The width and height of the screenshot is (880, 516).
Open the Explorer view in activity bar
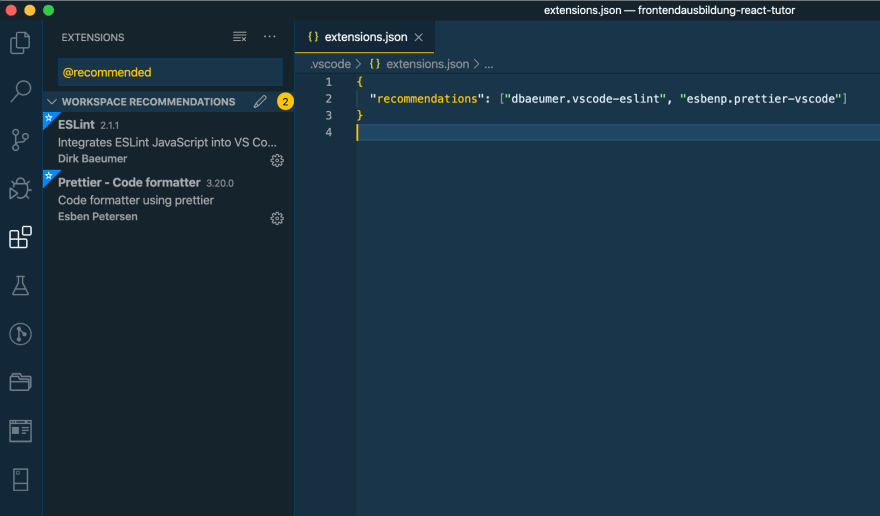(x=20, y=43)
